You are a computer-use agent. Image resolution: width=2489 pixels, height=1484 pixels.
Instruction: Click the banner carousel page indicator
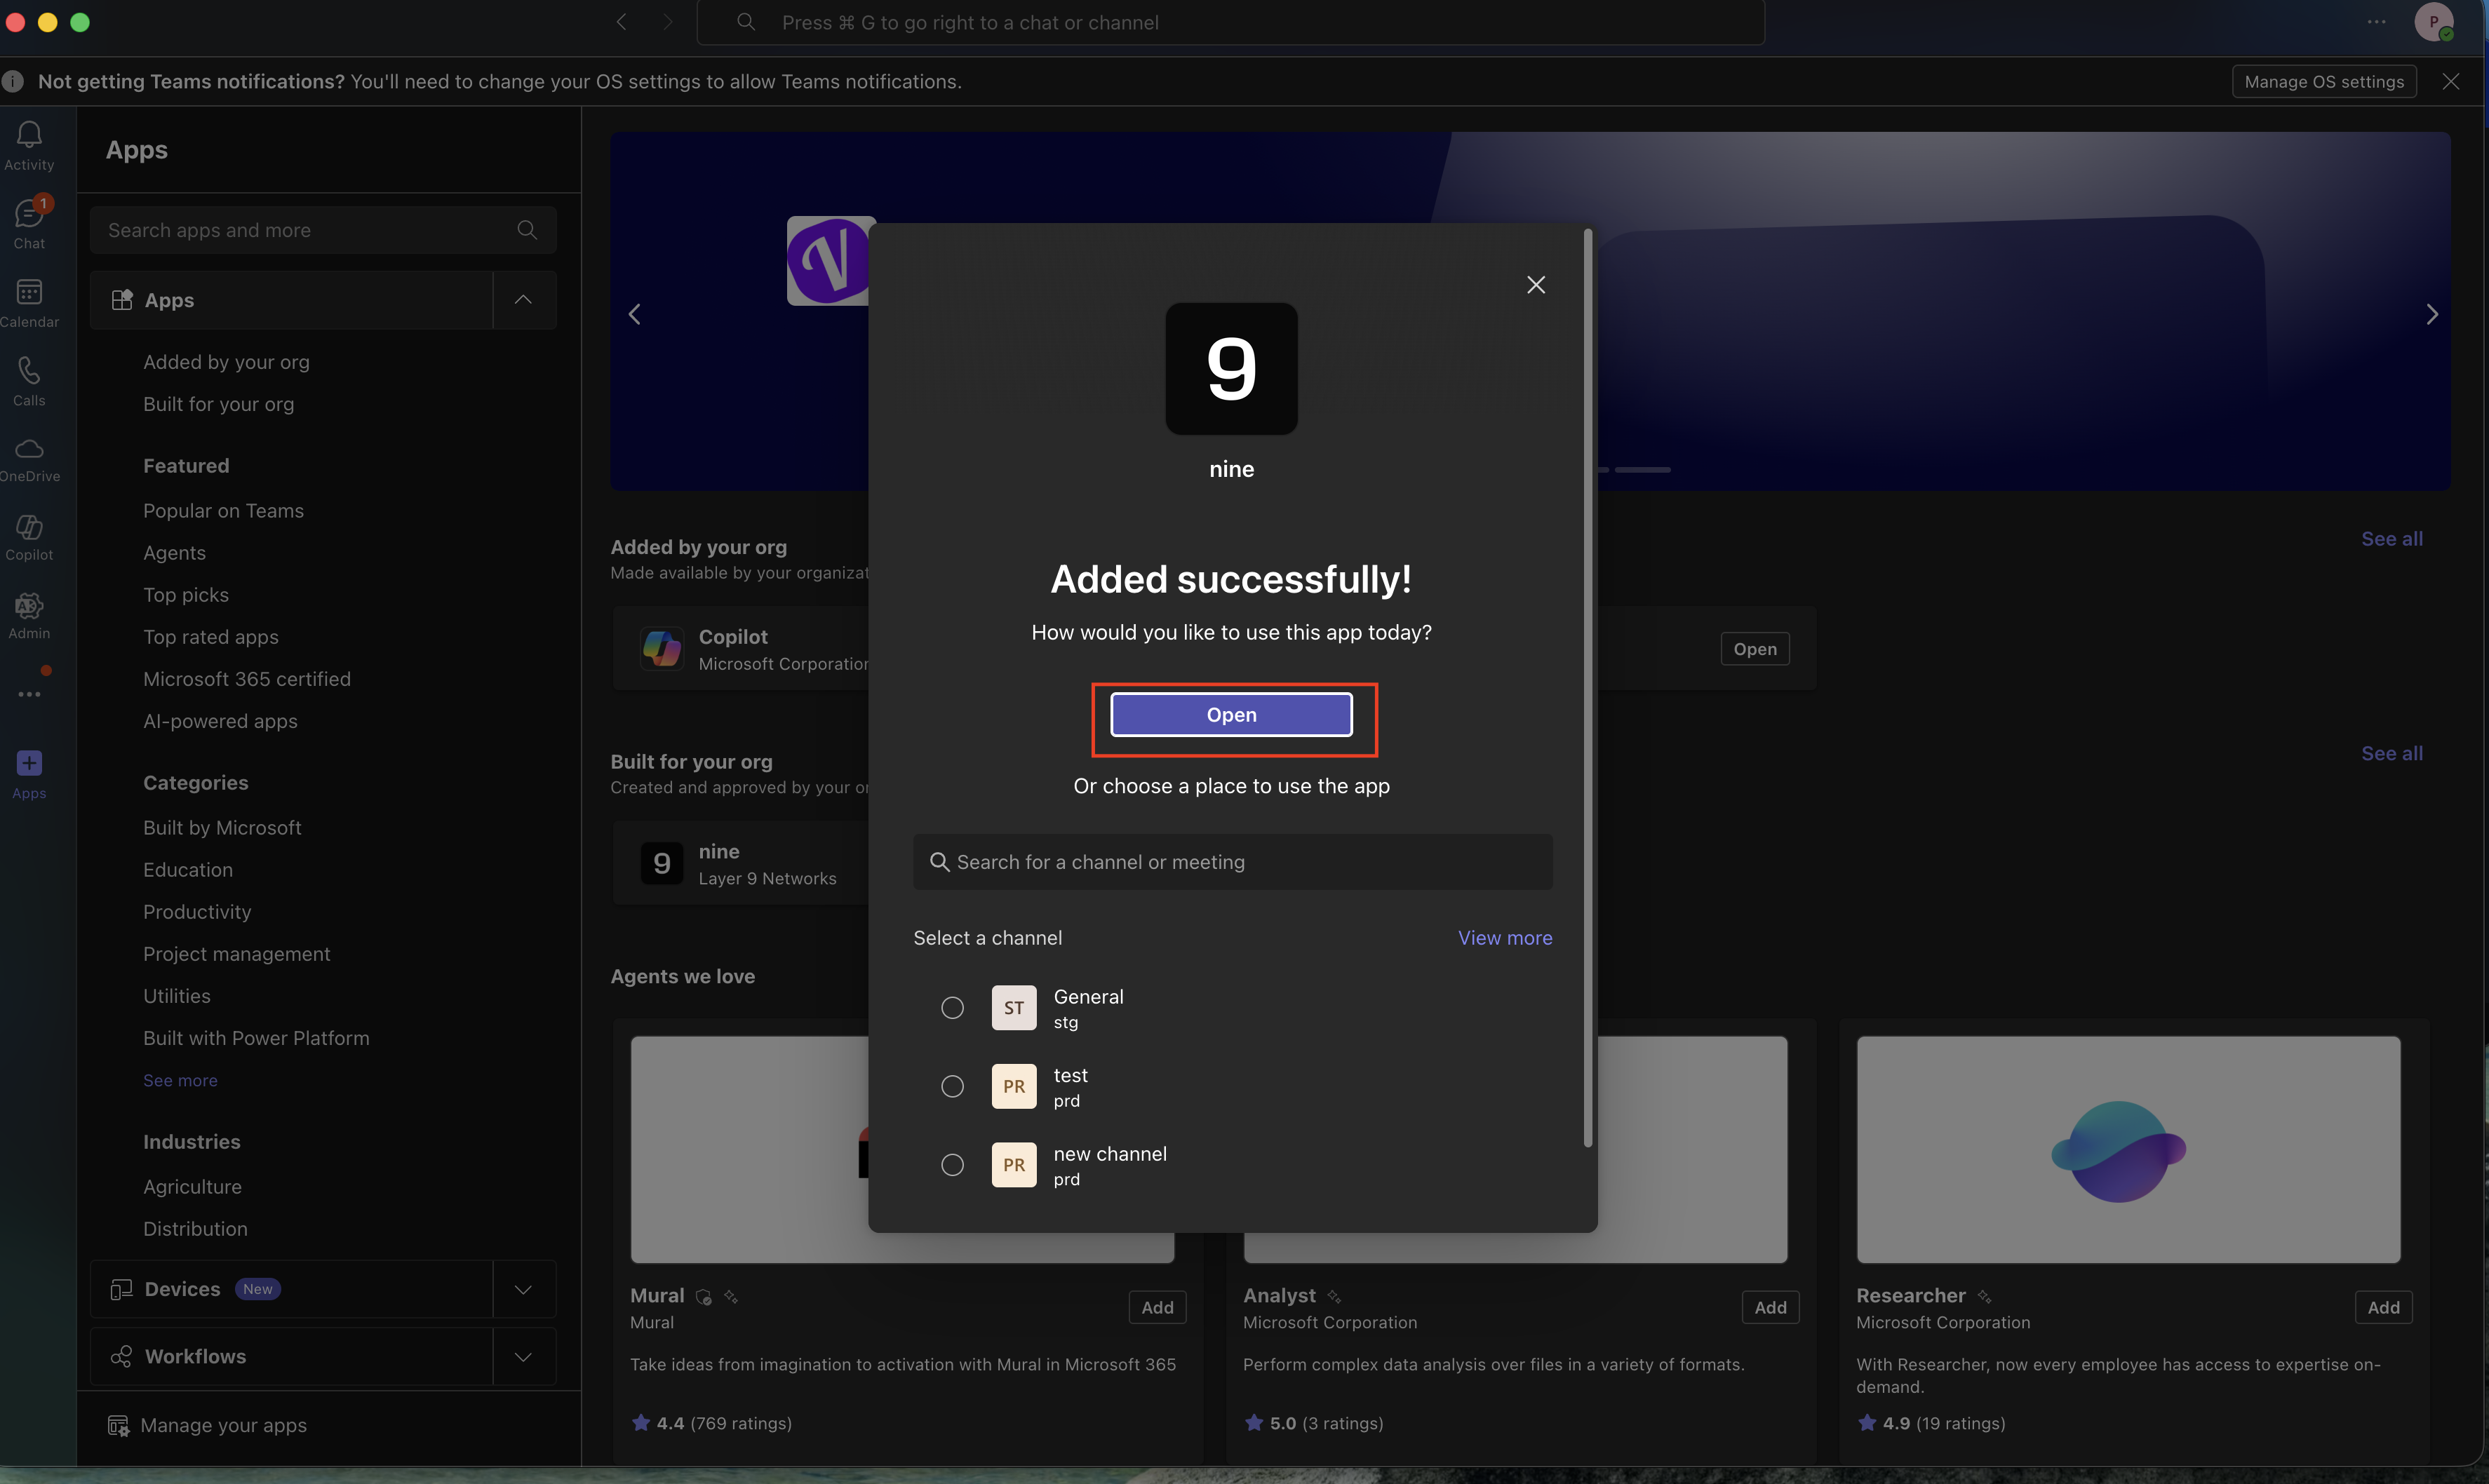(x=1642, y=470)
